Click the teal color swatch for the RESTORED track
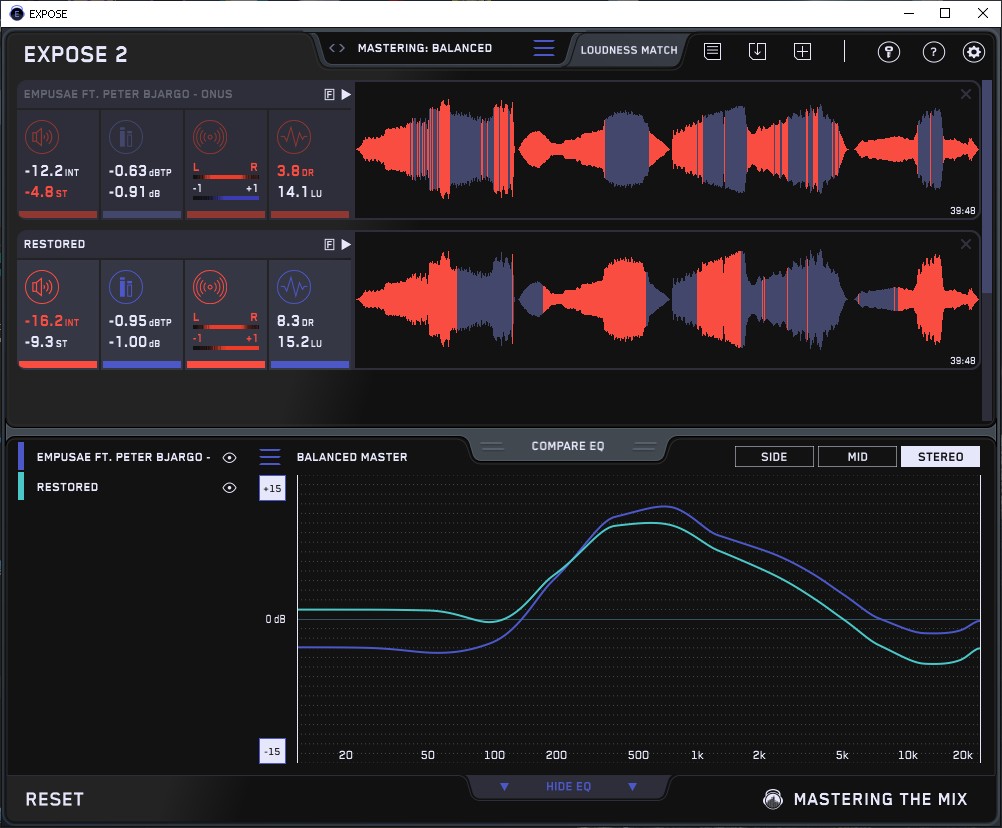This screenshot has height=828, width=1002. (21, 486)
